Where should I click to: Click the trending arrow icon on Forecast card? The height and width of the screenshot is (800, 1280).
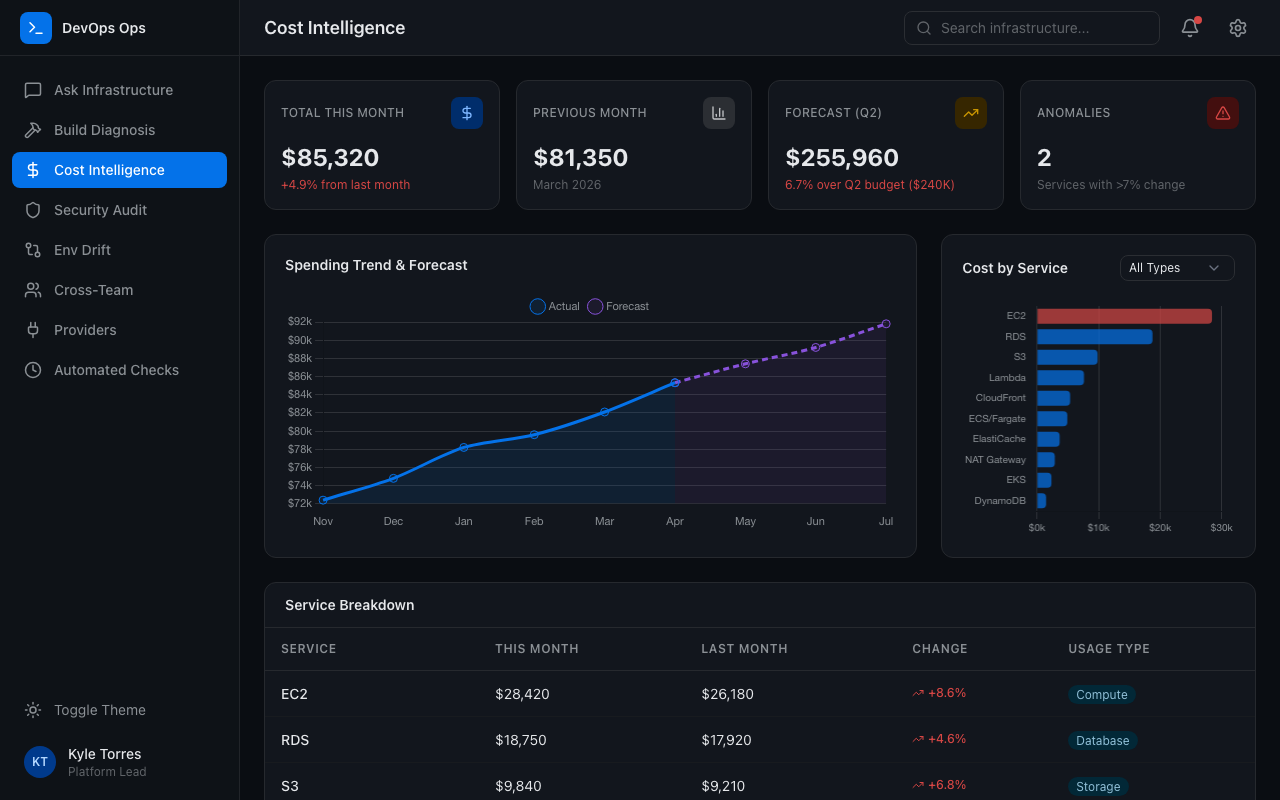[970, 113]
